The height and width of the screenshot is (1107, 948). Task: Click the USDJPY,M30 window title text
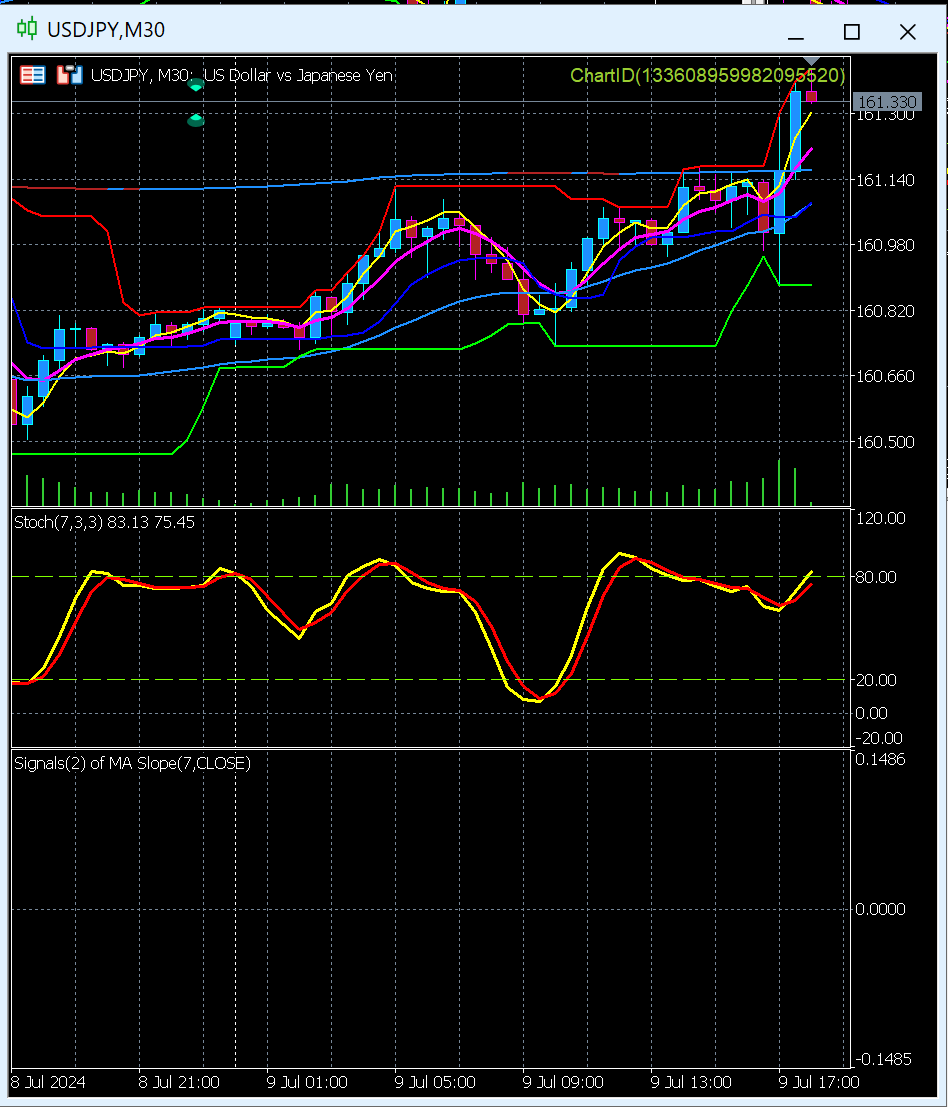[x=106, y=30]
